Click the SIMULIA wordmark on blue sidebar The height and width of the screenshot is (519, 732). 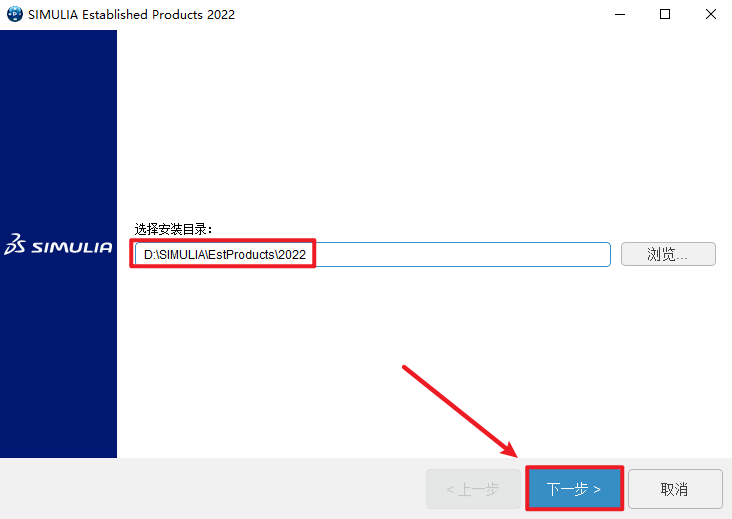72,247
